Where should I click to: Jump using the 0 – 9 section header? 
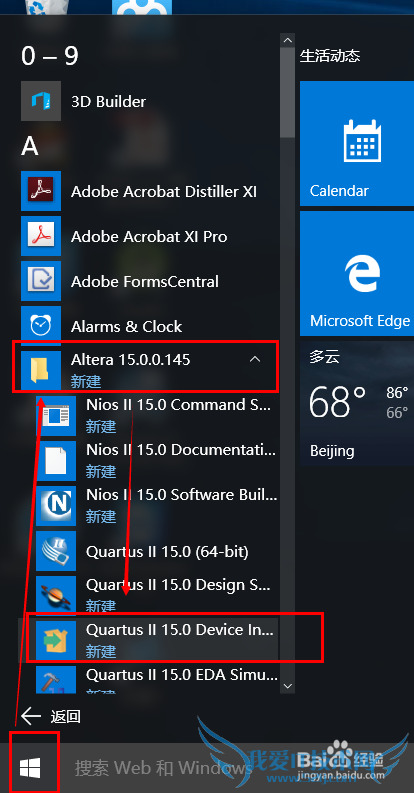(x=50, y=56)
